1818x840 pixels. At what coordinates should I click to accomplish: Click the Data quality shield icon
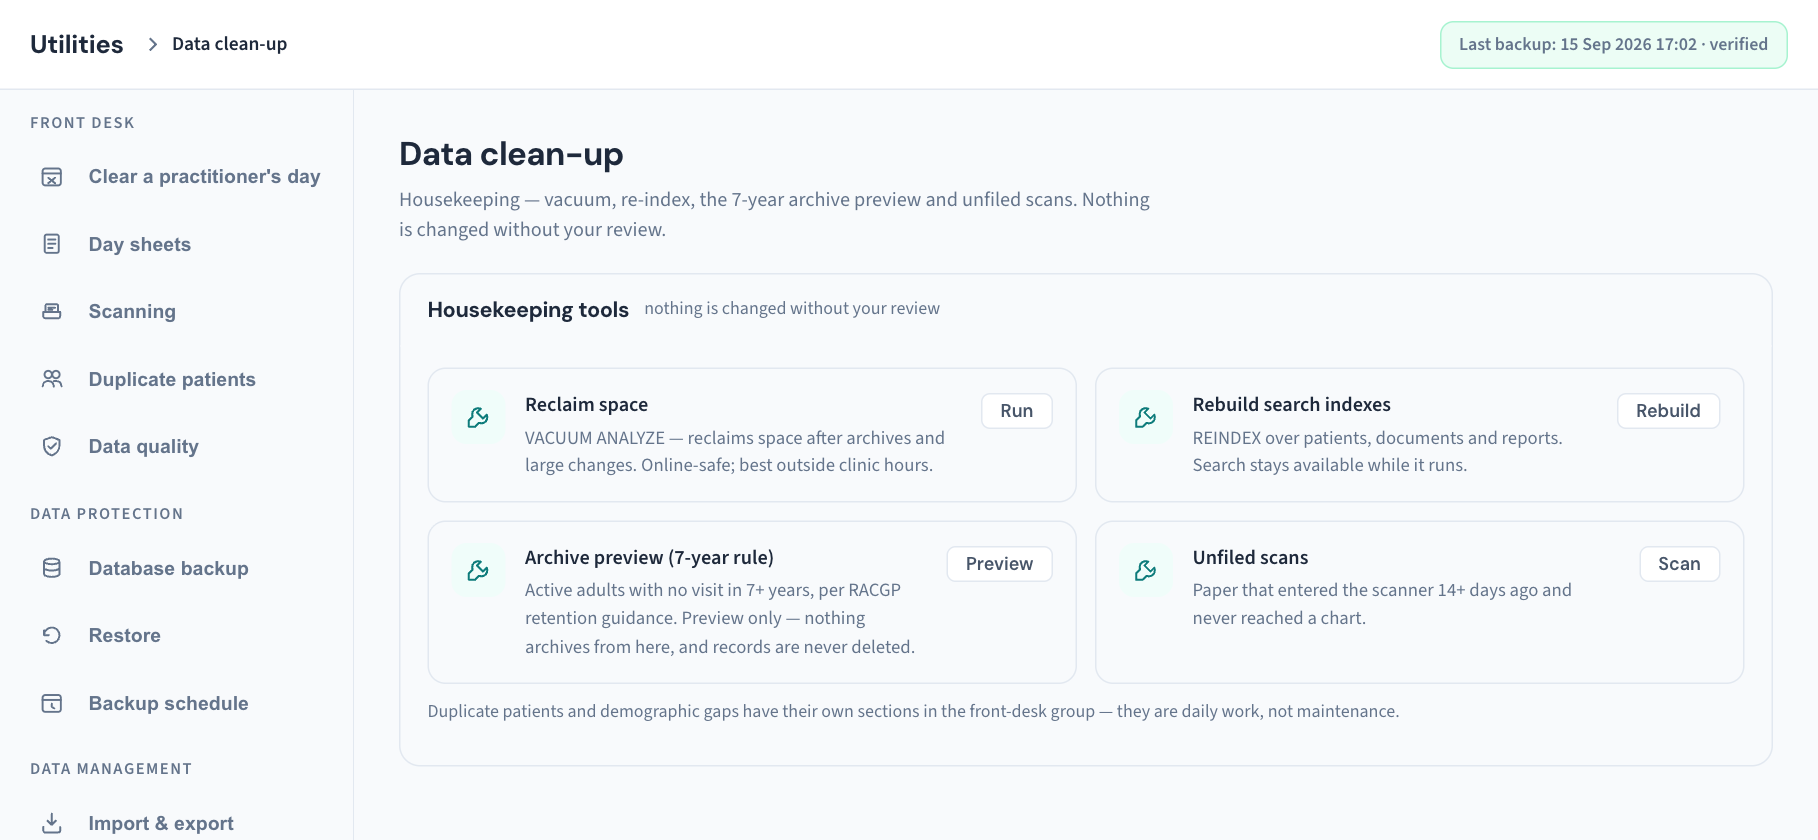coord(52,446)
